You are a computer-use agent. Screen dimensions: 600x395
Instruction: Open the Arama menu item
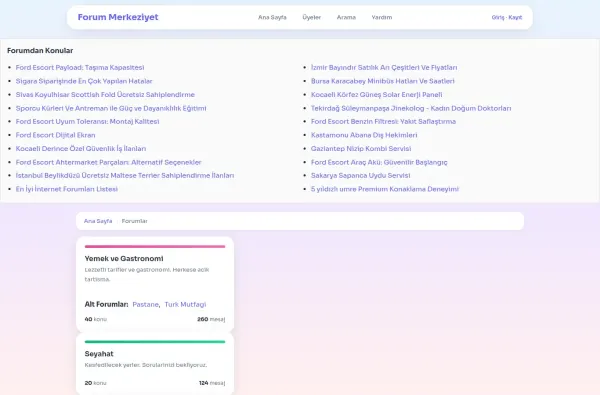(346, 17)
